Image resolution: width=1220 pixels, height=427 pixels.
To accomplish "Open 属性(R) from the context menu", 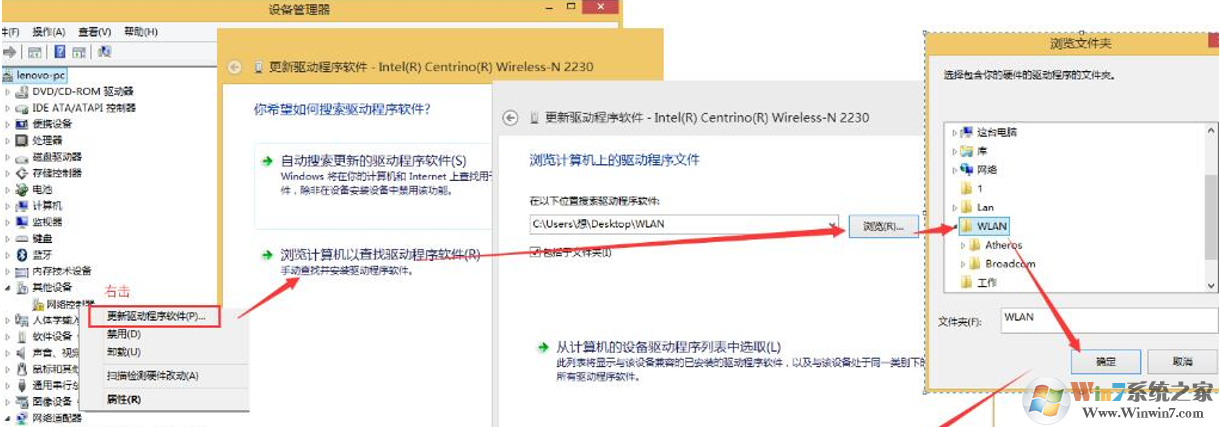I will tap(123, 399).
